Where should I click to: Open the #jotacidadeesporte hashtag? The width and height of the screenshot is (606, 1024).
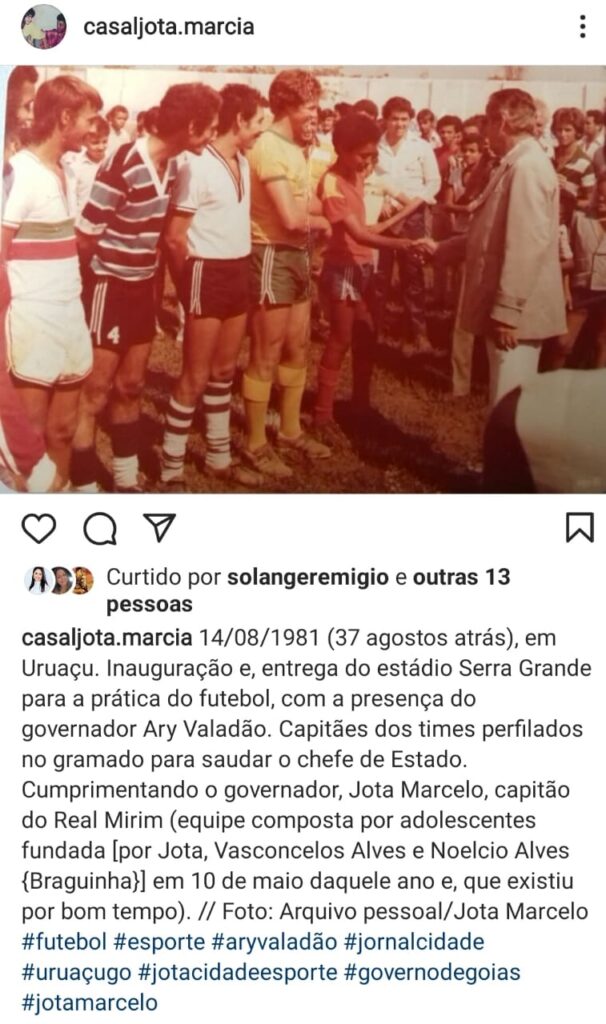pyautogui.click(x=238, y=972)
